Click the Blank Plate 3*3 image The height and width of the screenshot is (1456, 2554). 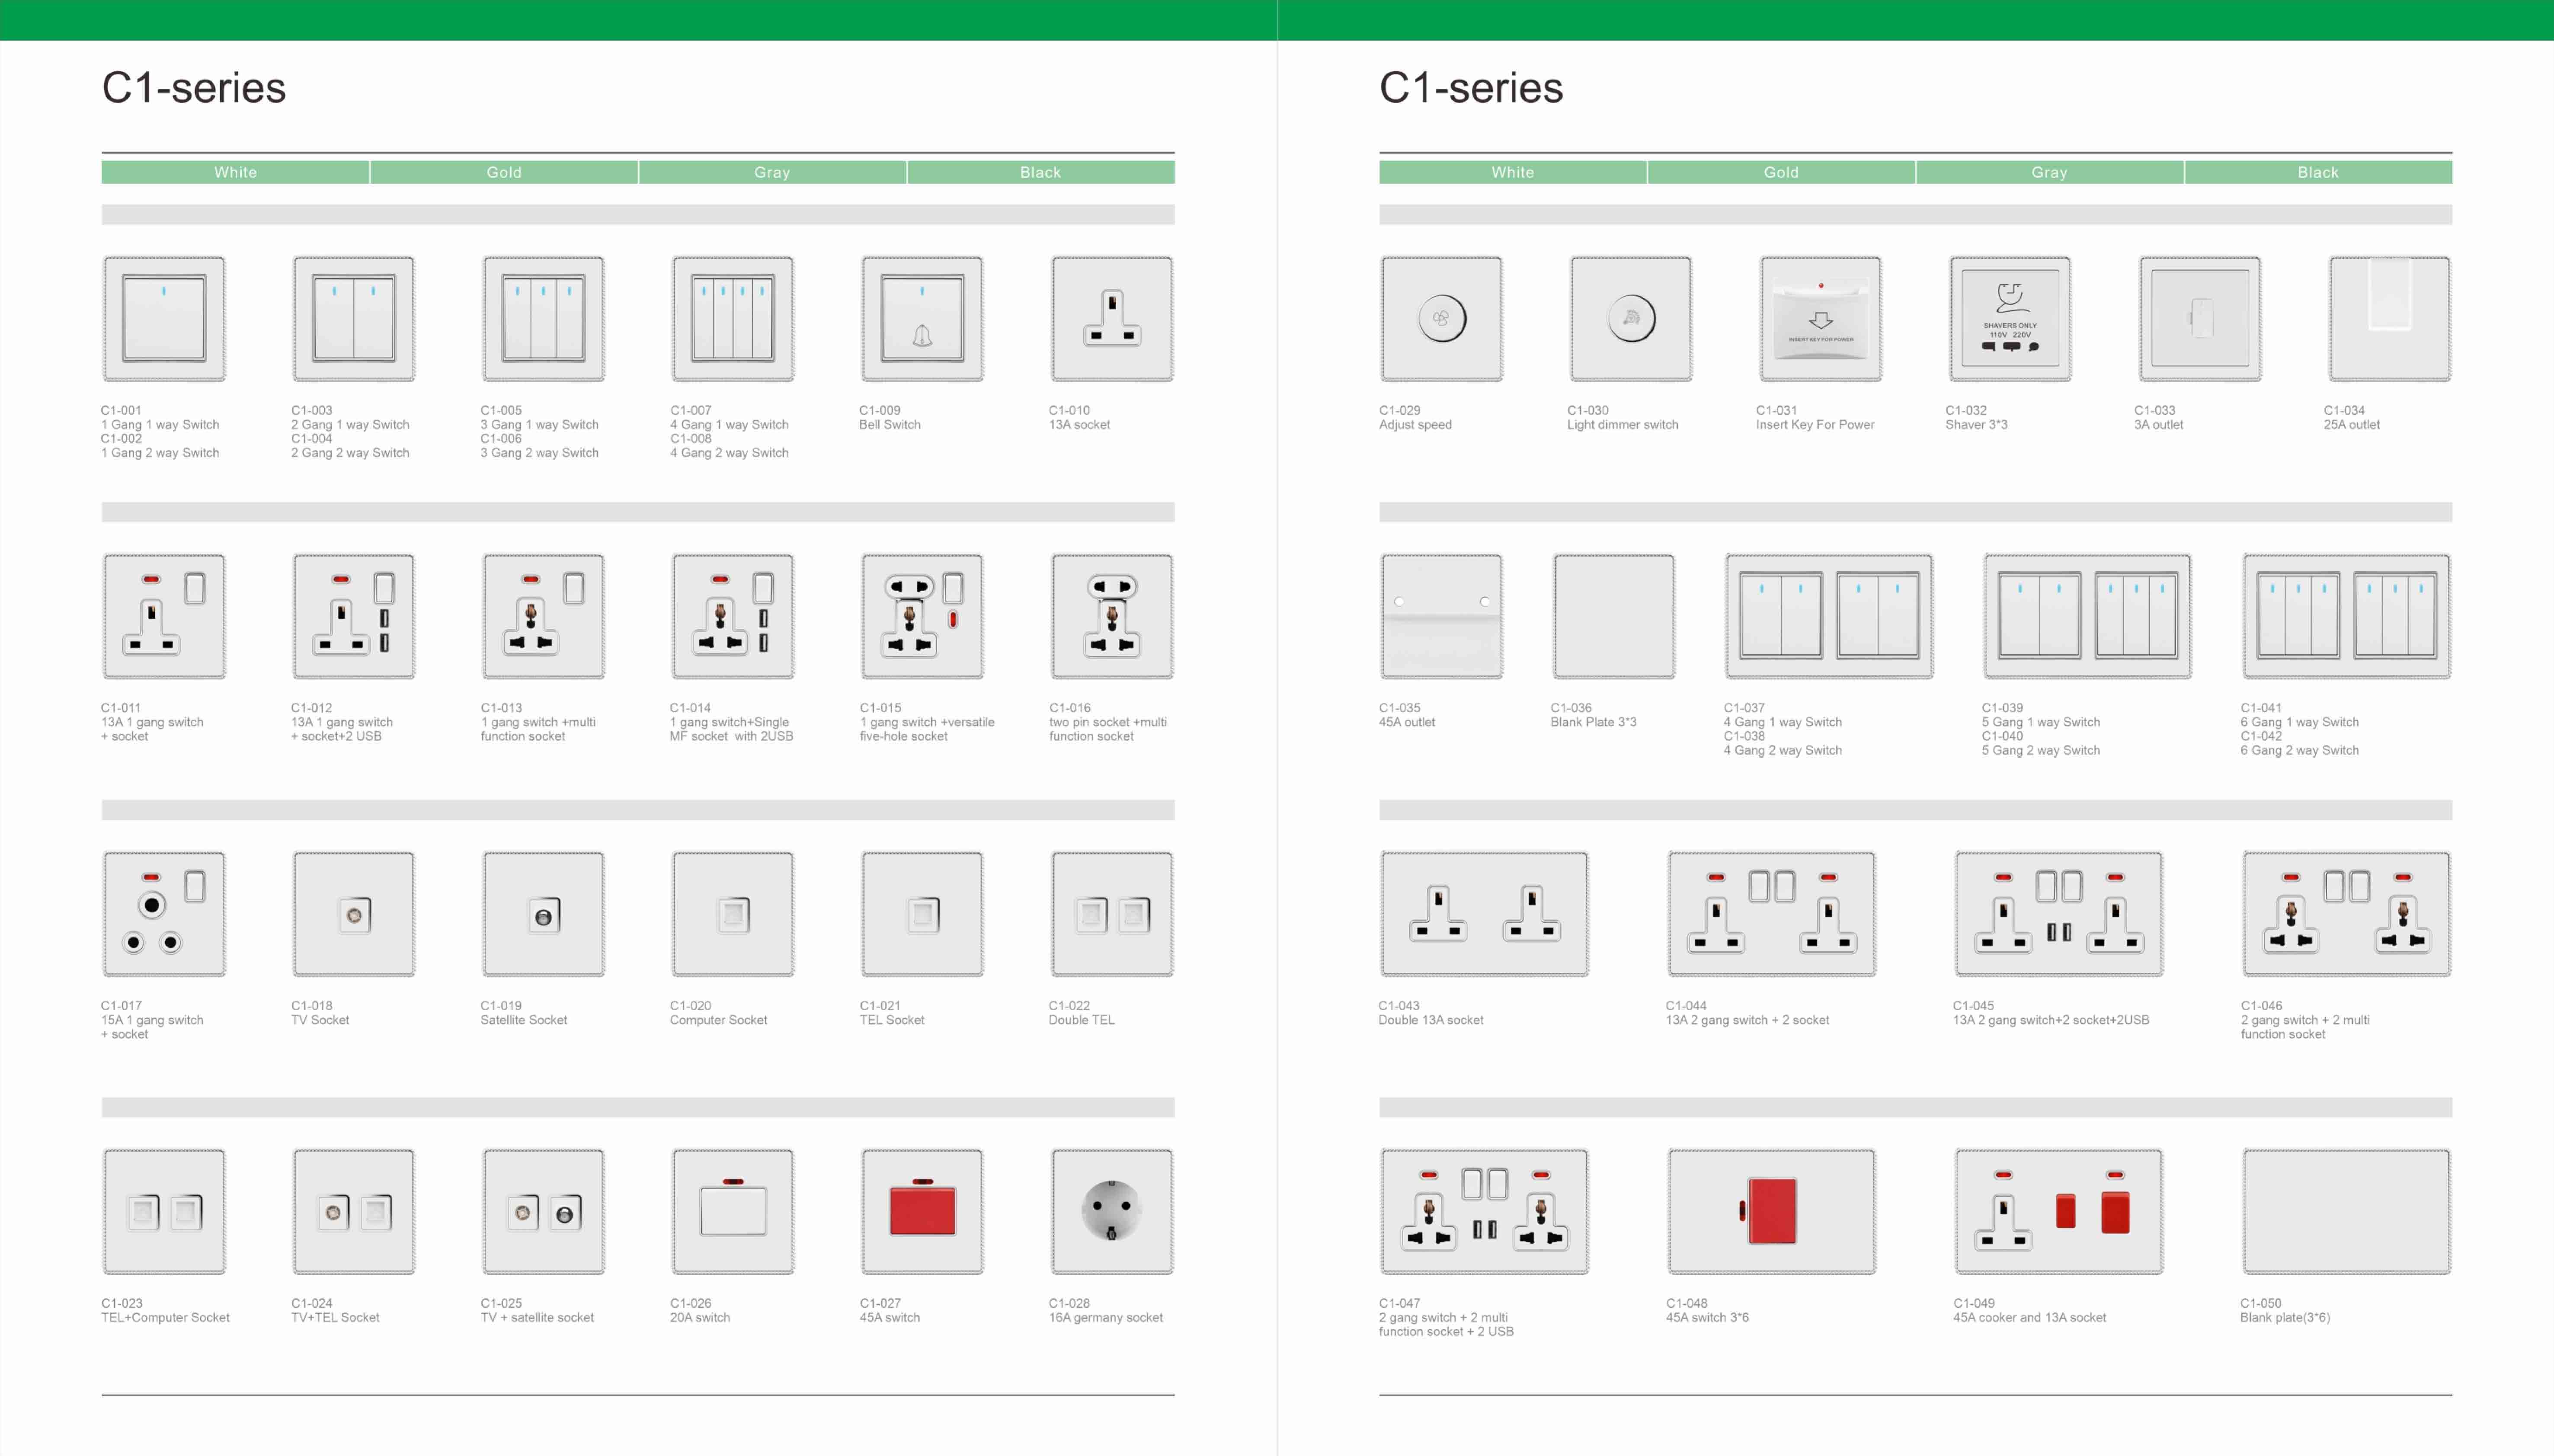click(x=1613, y=616)
